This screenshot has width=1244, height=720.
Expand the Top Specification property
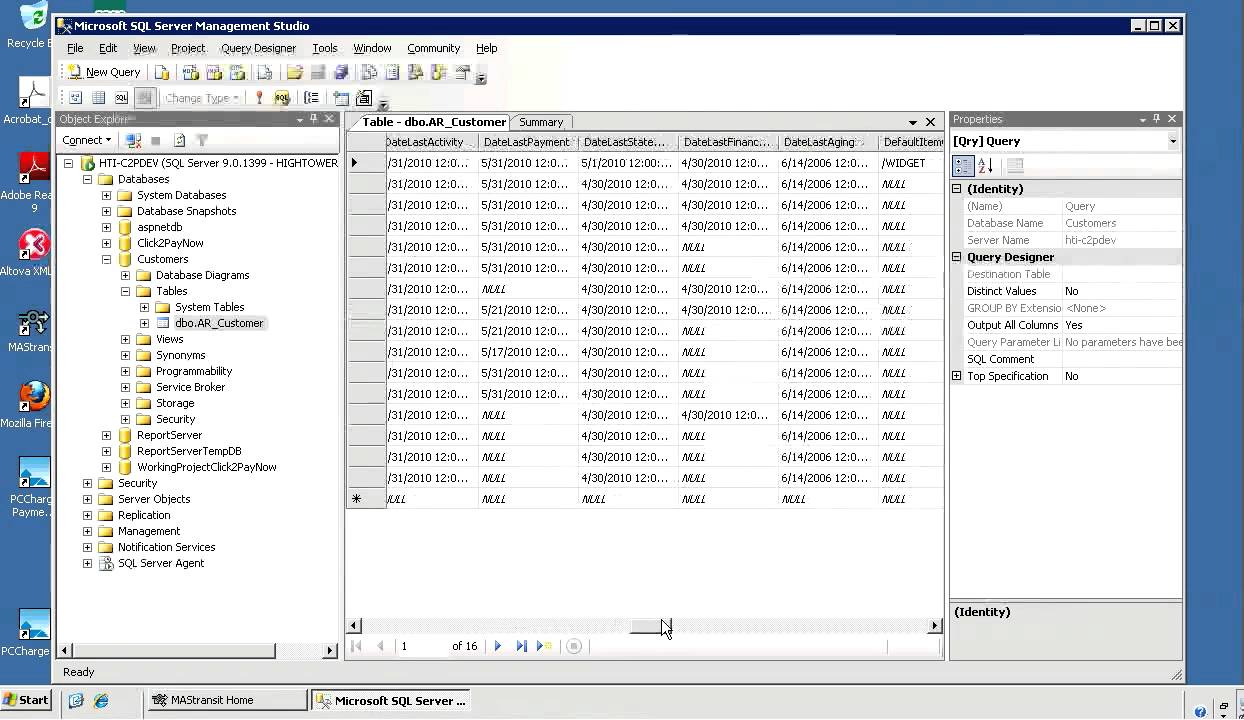pyautogui.click(x=957, y=376)
